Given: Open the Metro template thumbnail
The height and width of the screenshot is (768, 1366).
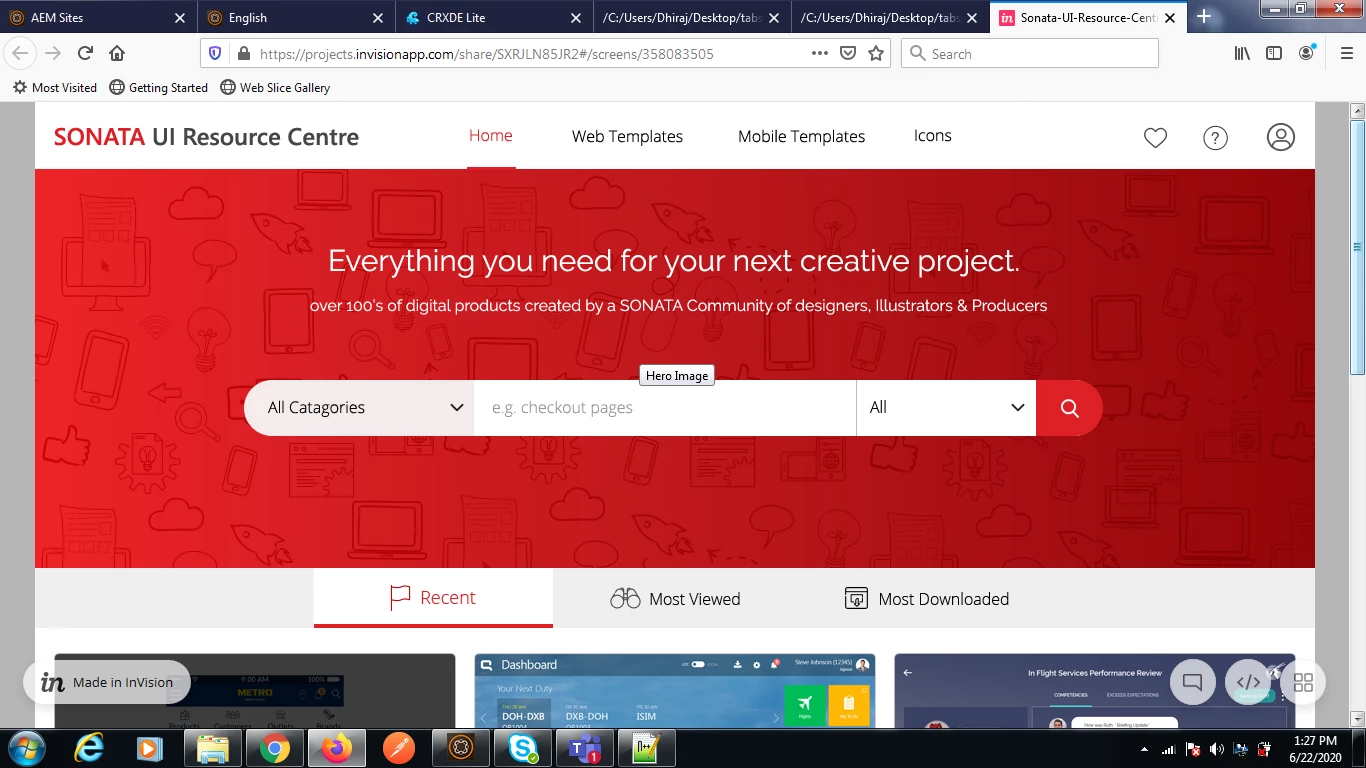Looking at the screenshot, I should click(255, 691).
